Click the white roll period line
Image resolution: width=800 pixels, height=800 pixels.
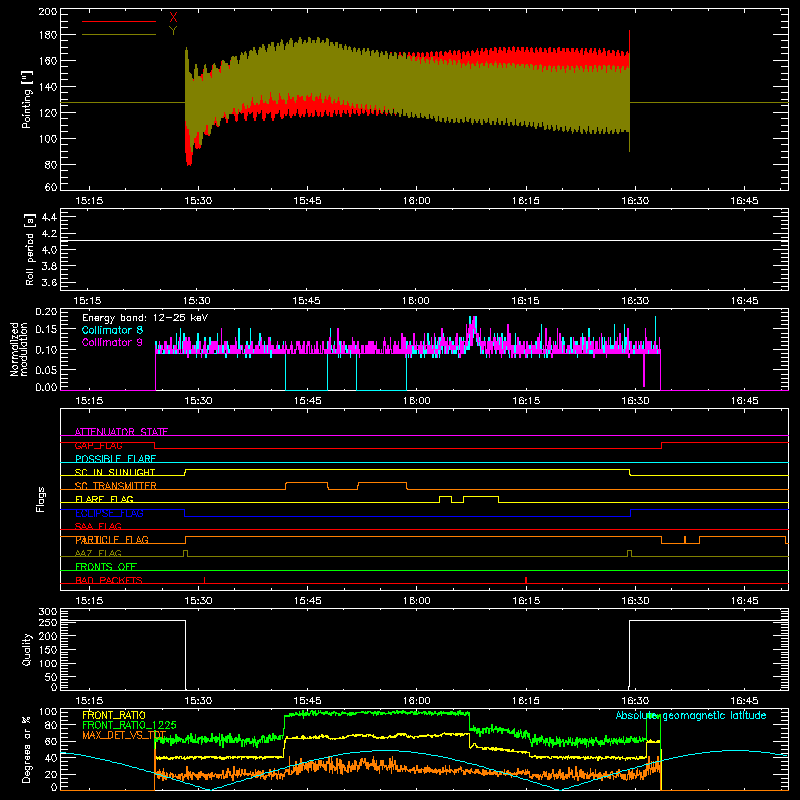coord(424,240)
